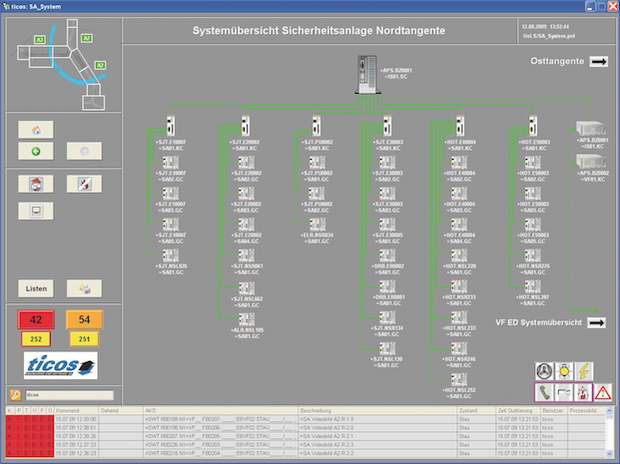
Task: Open the monitor screen icon button
Action: click(36, 211)
